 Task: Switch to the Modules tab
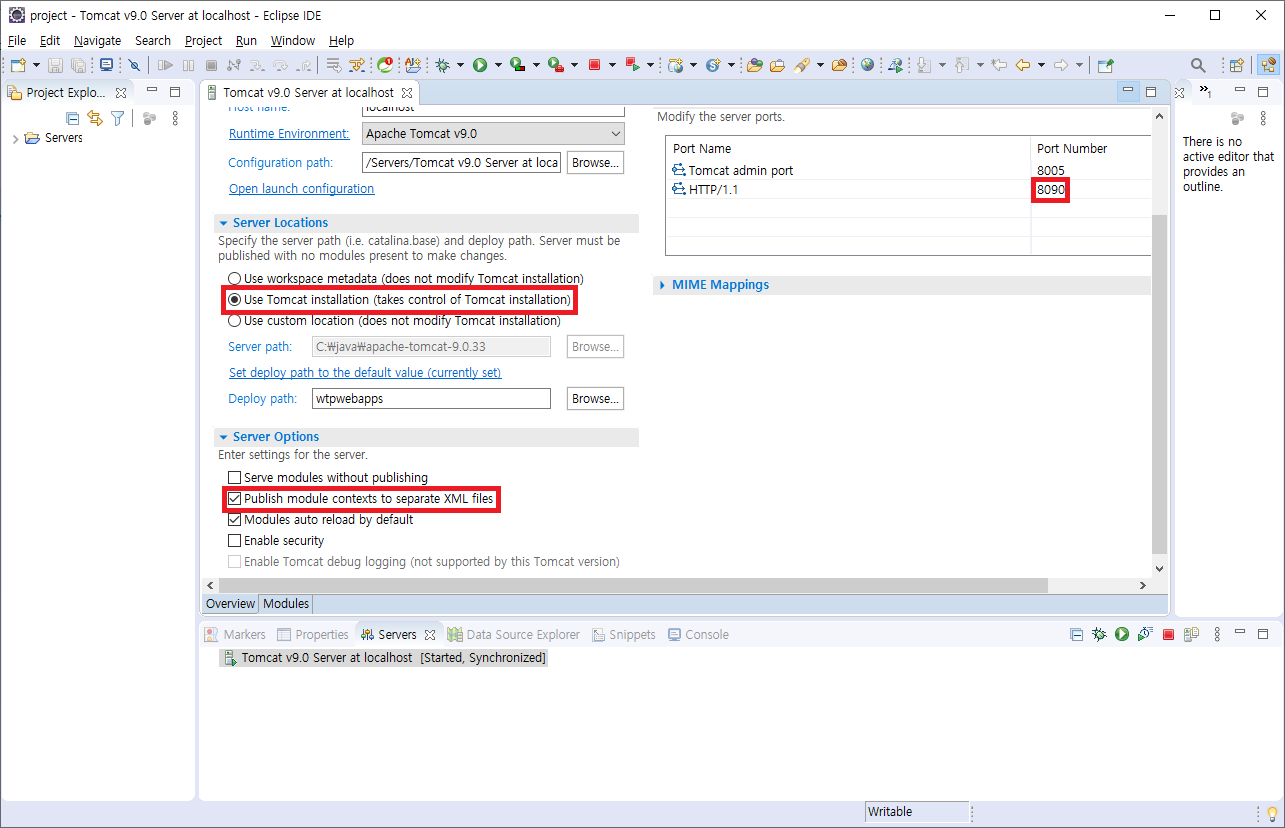pyautogui.click(x=285, y=604)
